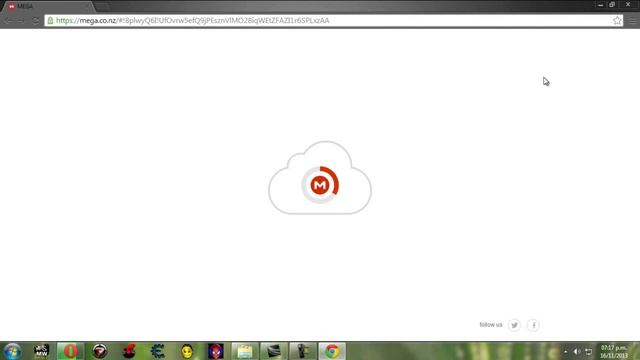Open the file explorer taskbar icon
Viewport: 640px width, 360px height.
point(245,351)
